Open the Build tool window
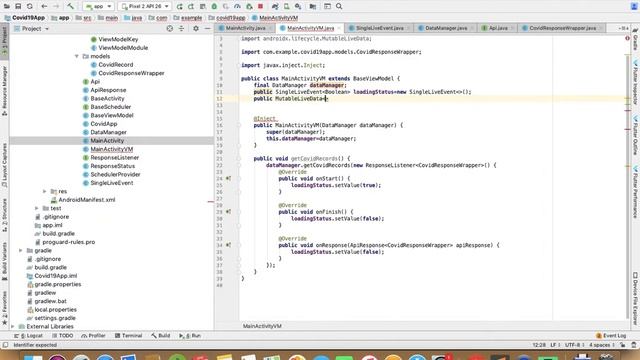Image resolution: width=640 pixels, height=360 pixels. click(x=160, y=336)
